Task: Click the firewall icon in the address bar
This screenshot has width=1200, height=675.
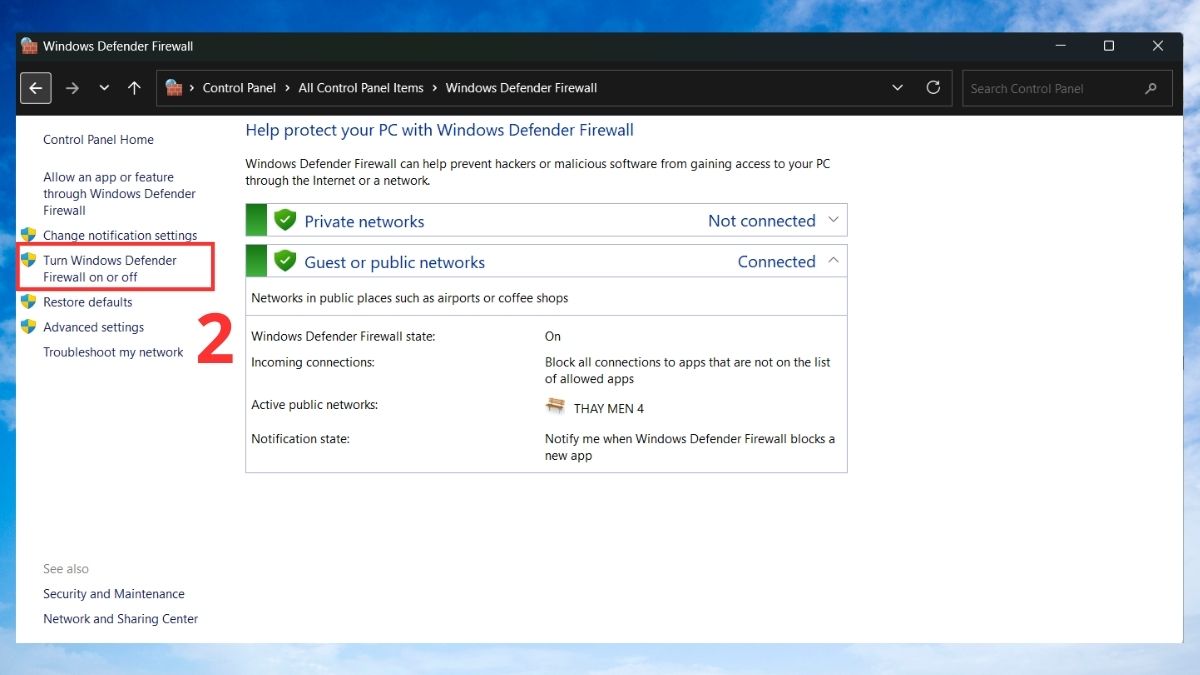Action: [175, 88]
